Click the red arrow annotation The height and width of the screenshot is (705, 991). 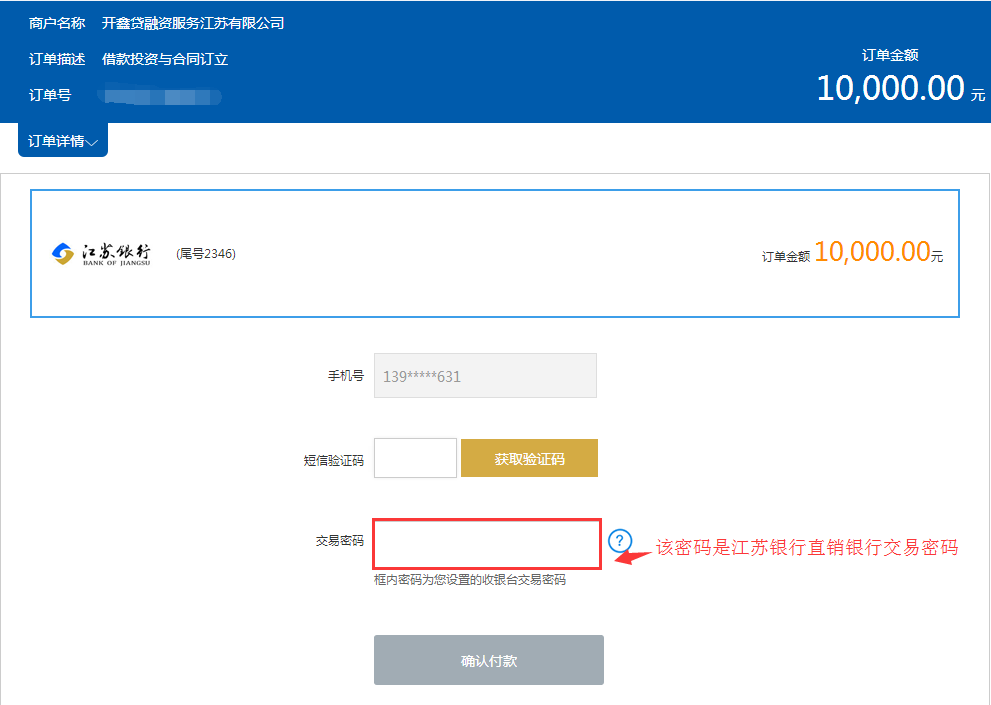(x=631, y=555)
